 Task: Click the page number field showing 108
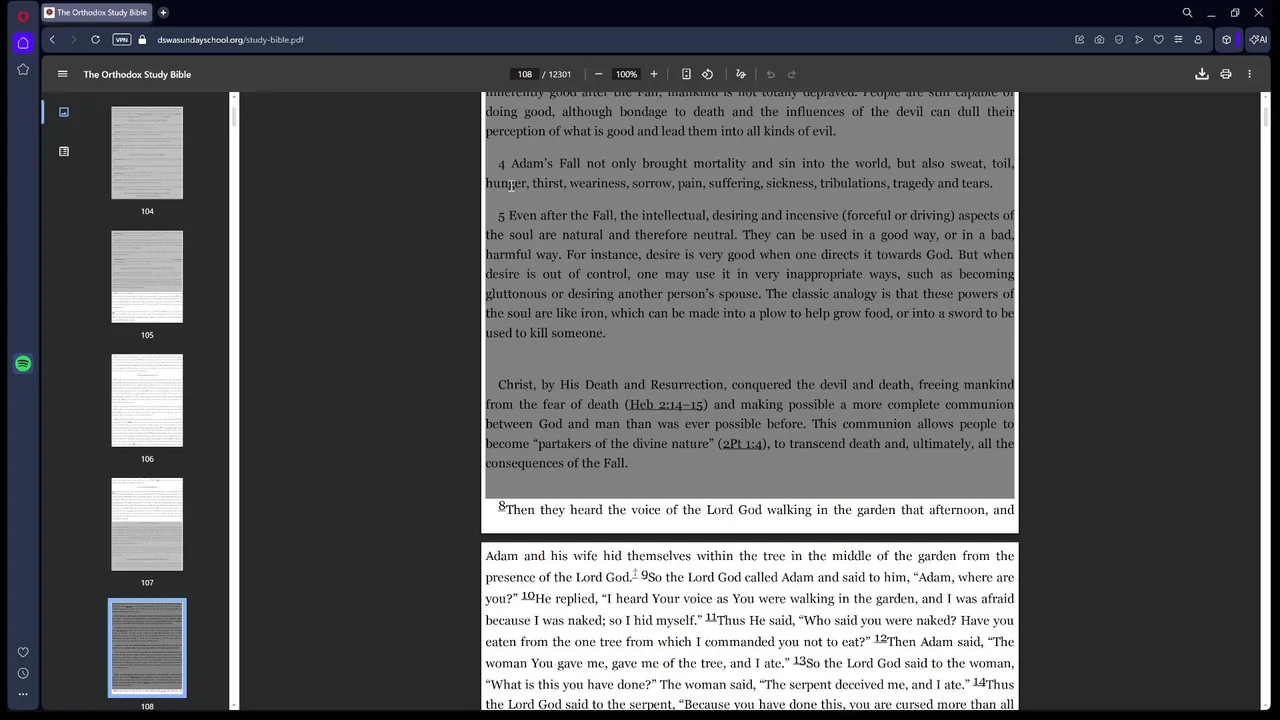pyautogui.click(x=524, y=74)
